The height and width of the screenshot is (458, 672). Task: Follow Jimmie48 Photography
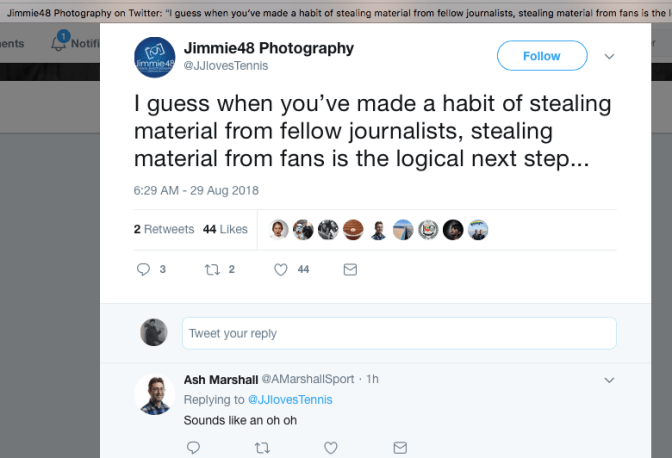[x=541, y=56]
